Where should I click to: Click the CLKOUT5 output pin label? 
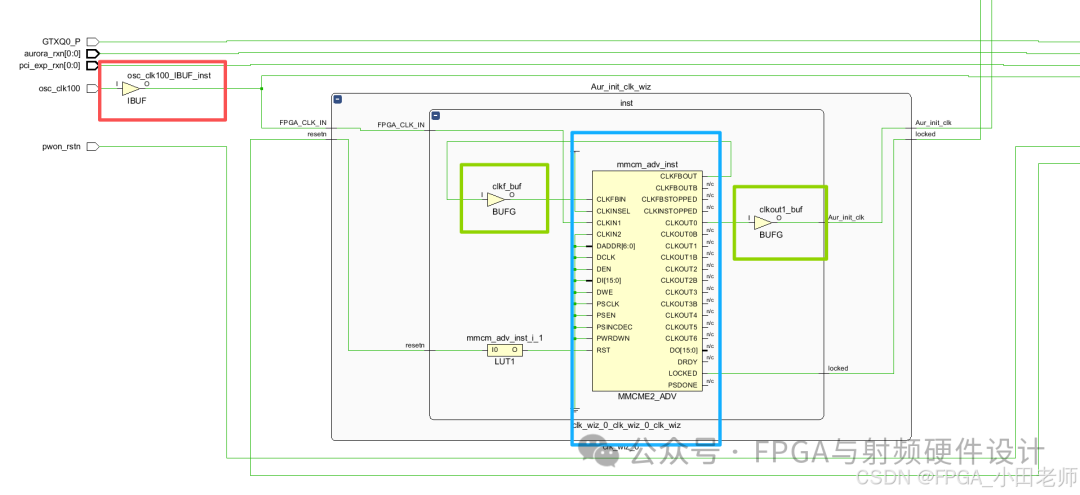pyautogui.click(x=681, y=327)
